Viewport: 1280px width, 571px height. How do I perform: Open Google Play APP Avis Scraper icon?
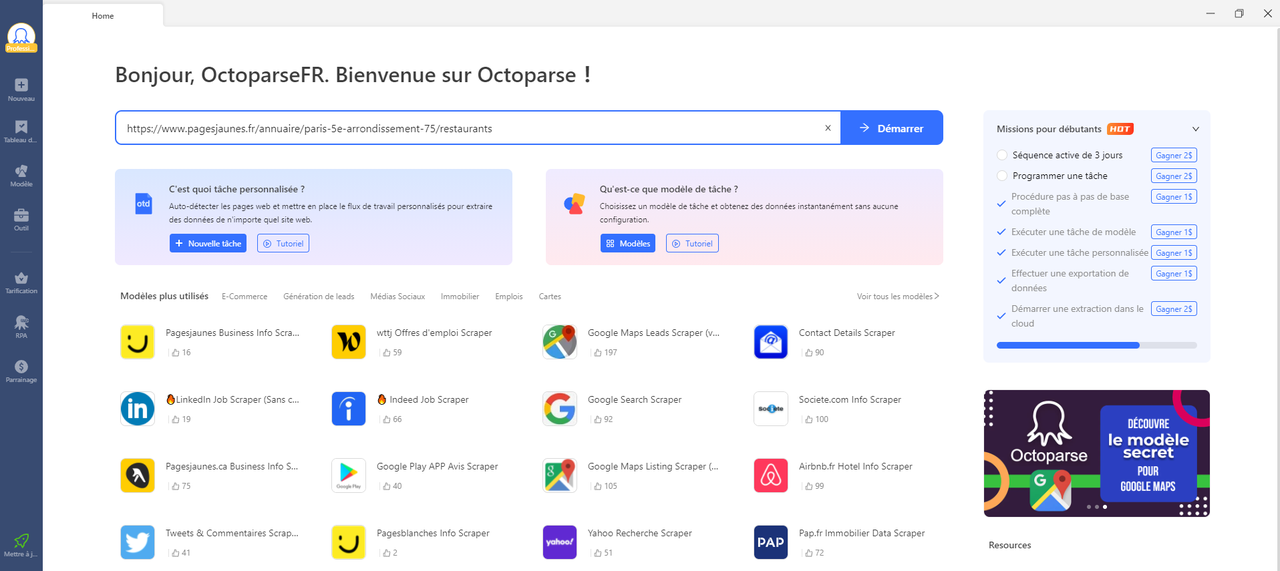click(x=349, y=475)
